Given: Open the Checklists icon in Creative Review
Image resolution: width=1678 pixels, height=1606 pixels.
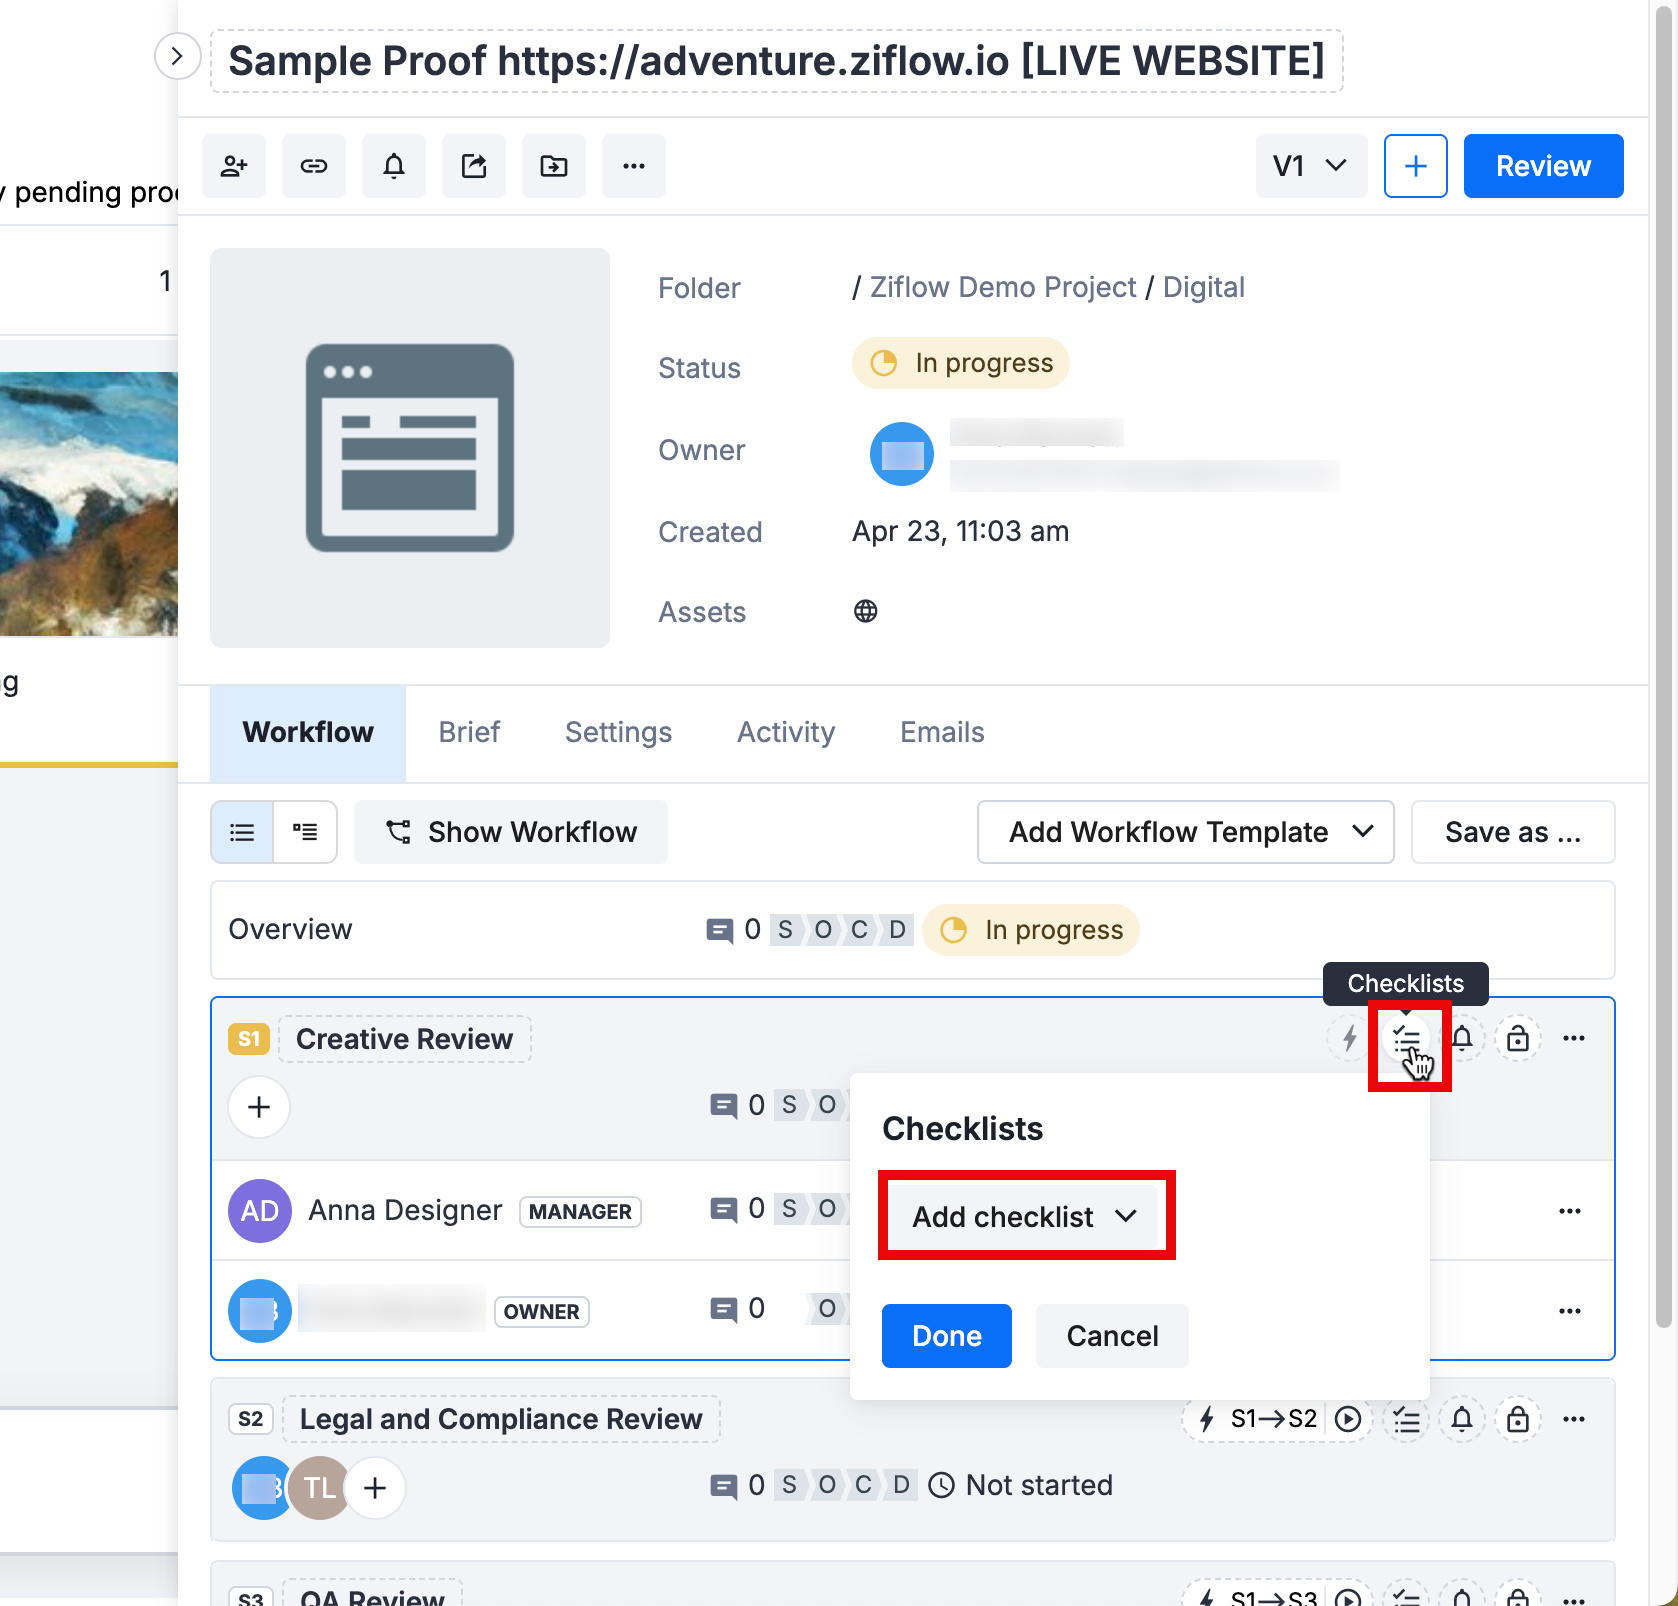Looking at the screenshot, I should coord(1407,1040).
